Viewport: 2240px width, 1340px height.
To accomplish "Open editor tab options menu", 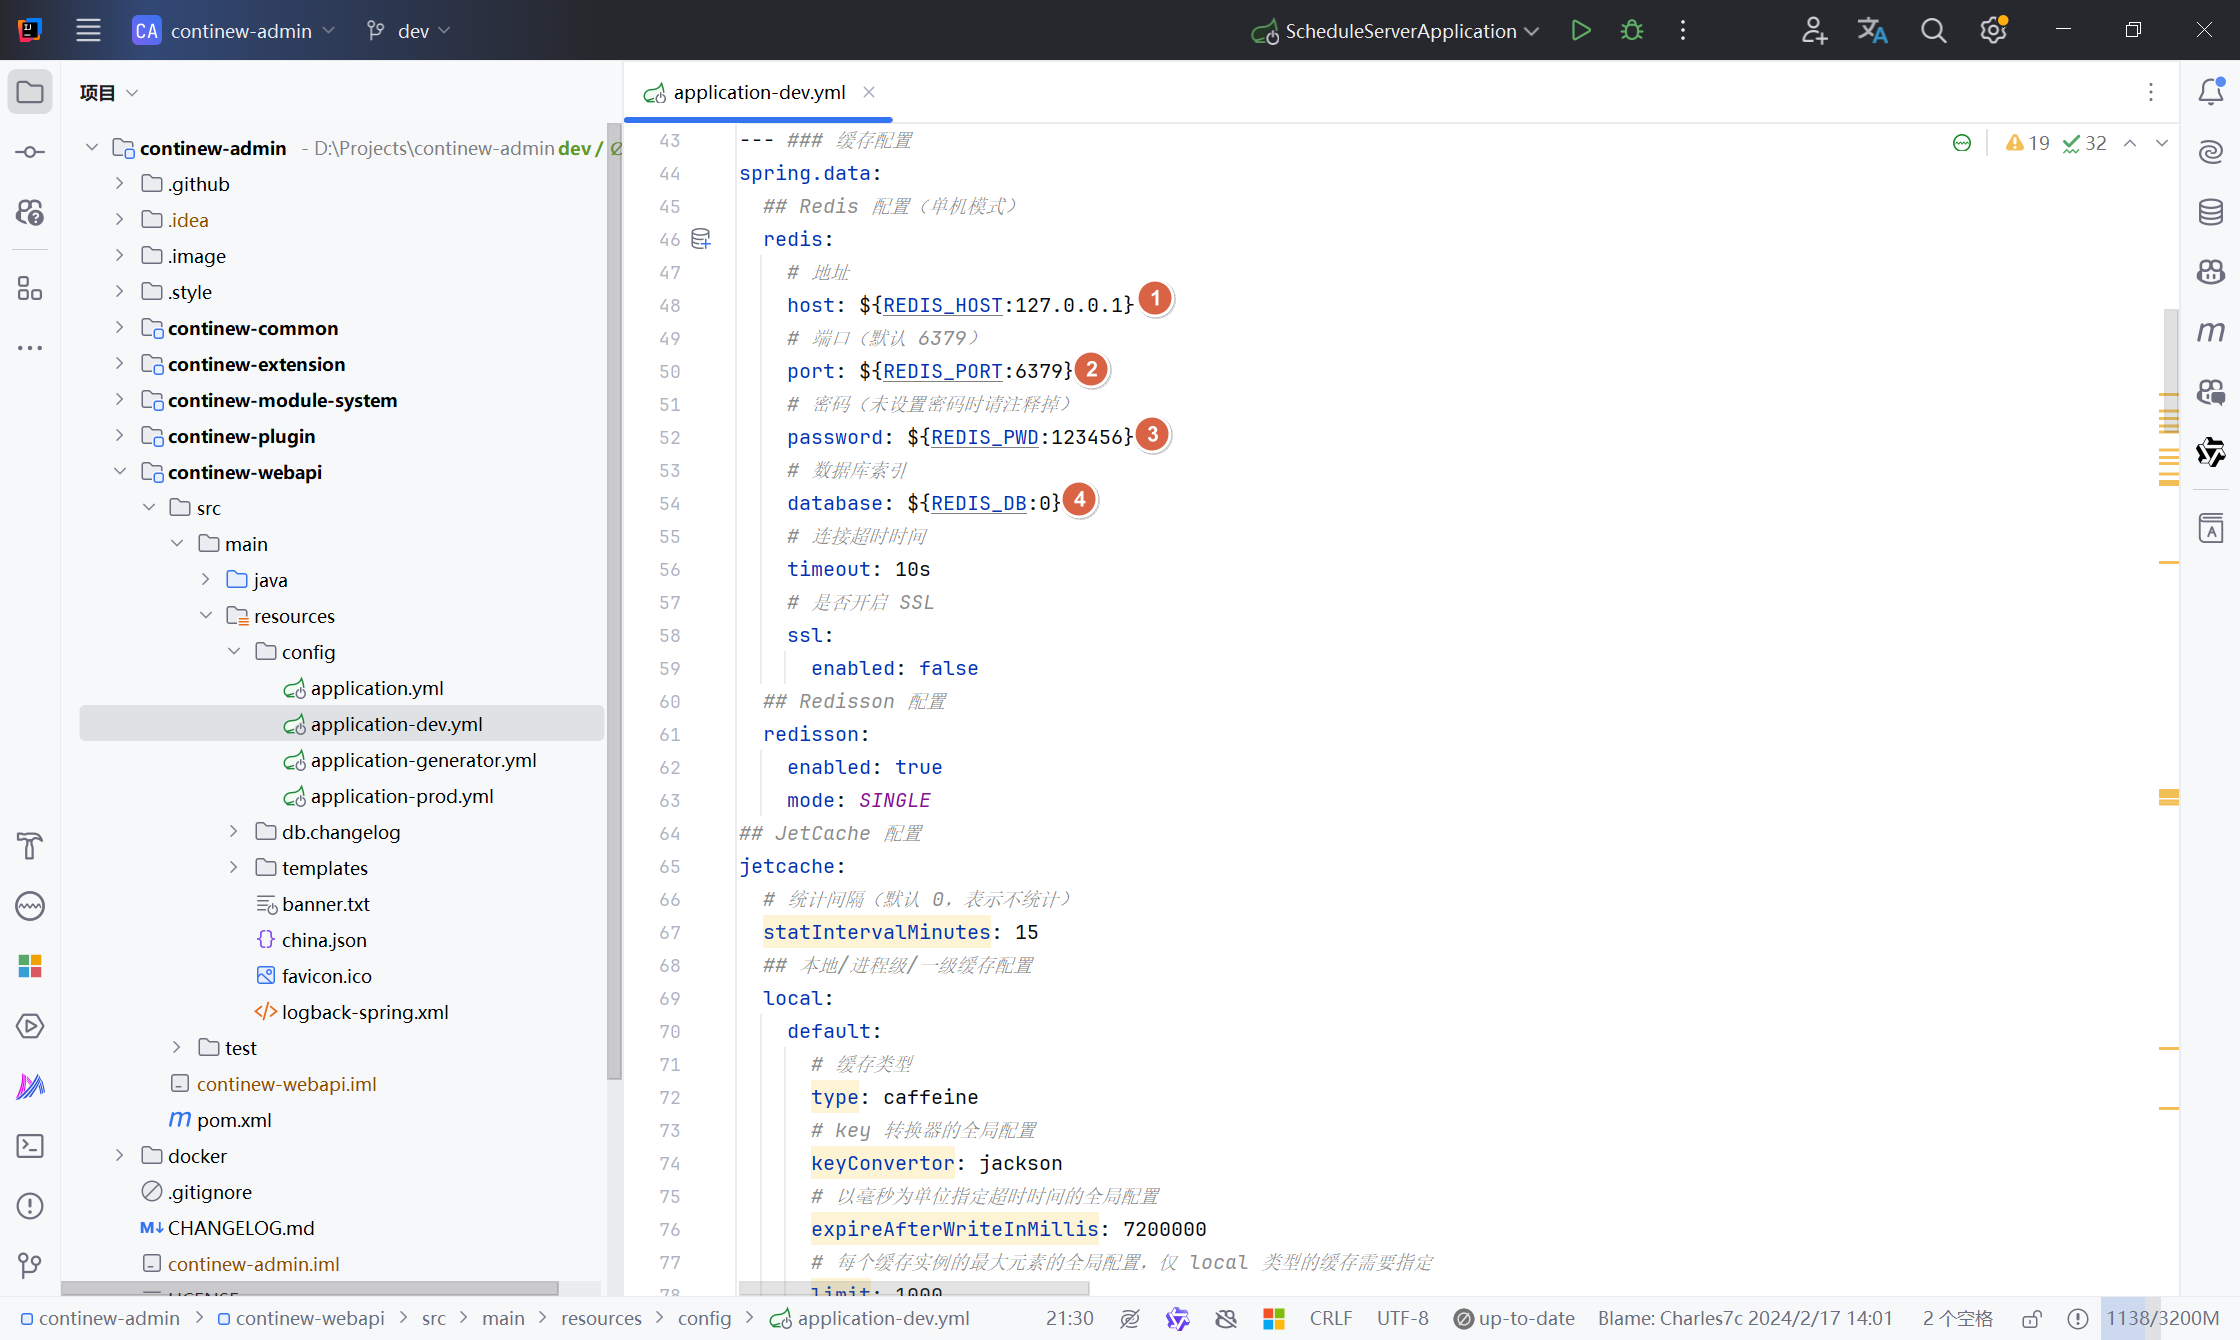I will 2151,92.
